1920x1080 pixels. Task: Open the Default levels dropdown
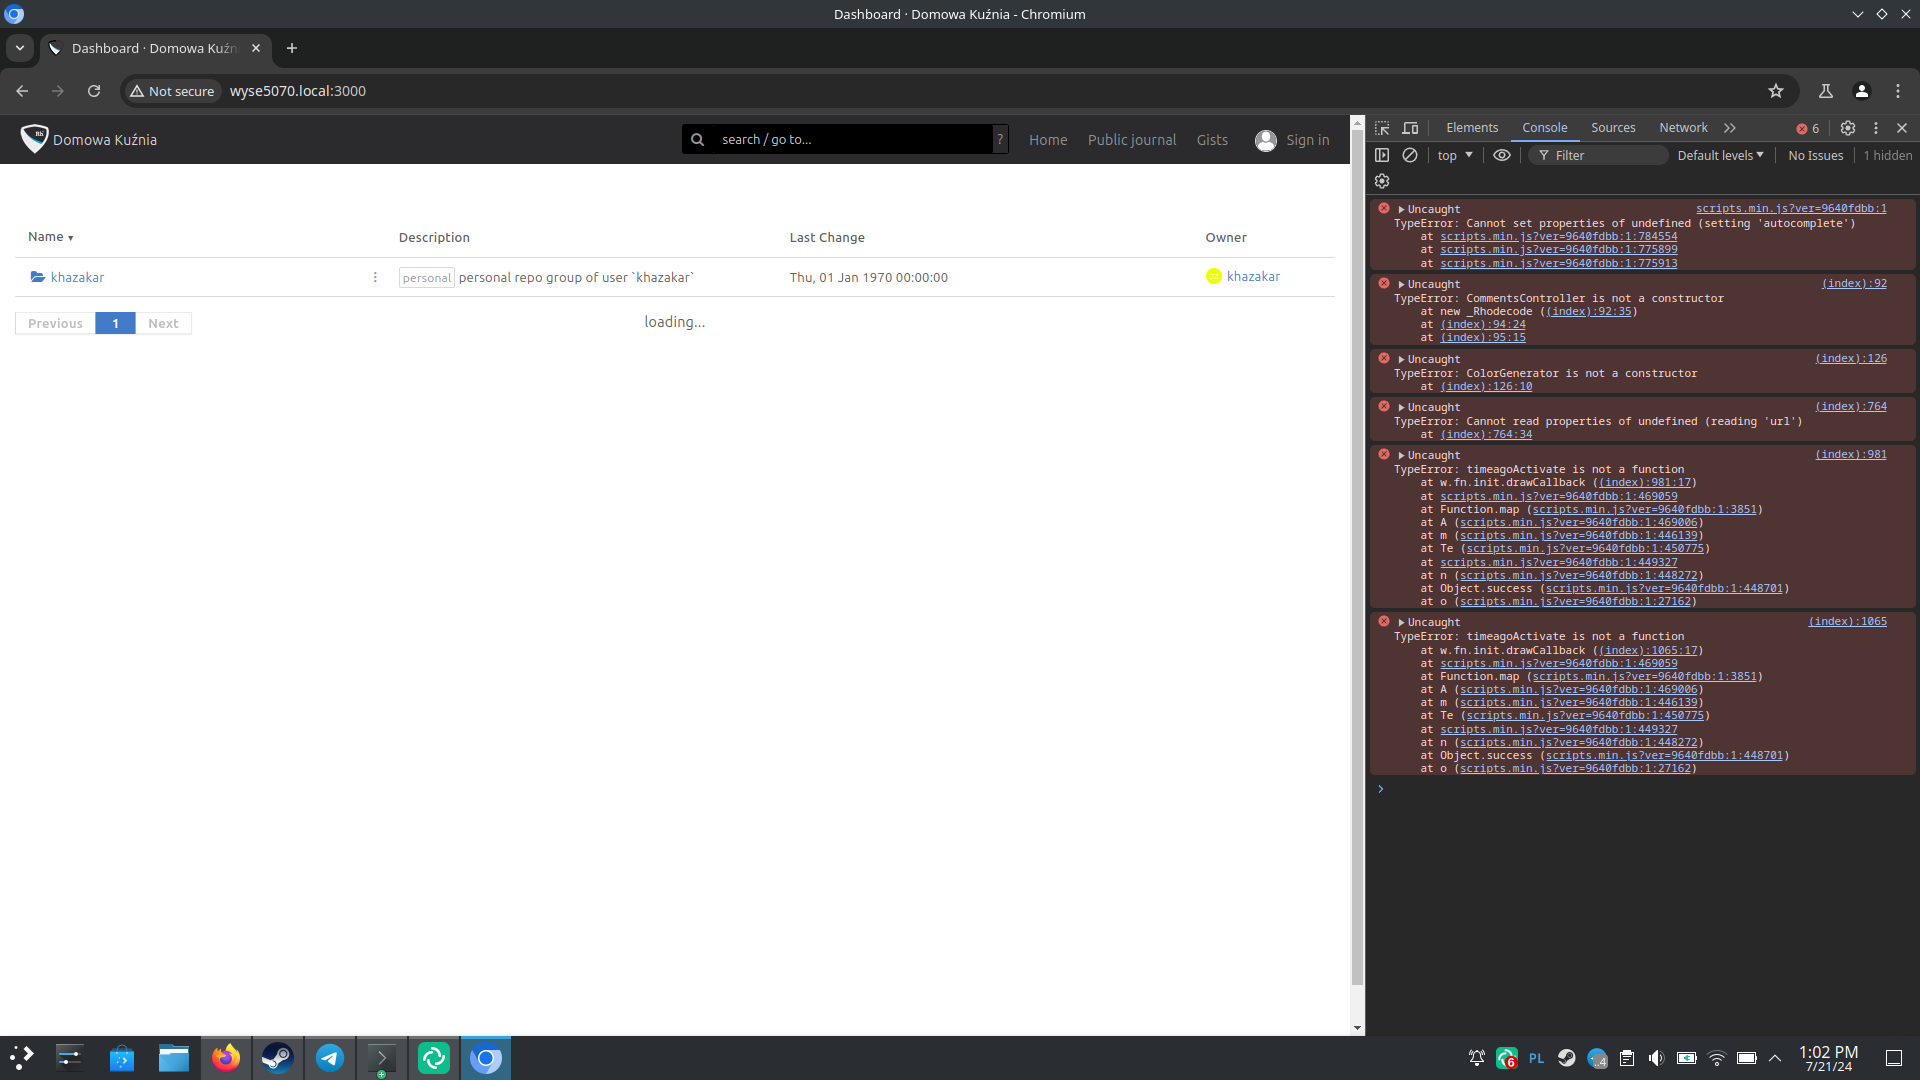point(1720,155)
